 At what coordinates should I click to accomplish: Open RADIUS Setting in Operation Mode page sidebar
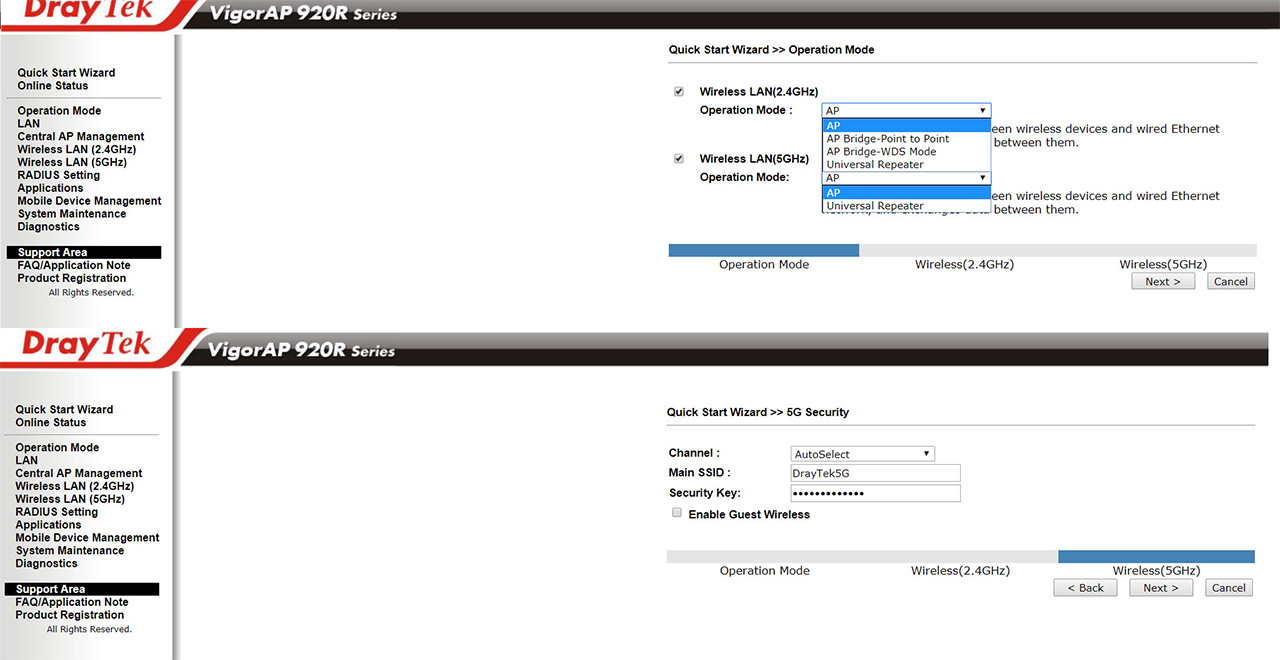click(x=59, y=175)
